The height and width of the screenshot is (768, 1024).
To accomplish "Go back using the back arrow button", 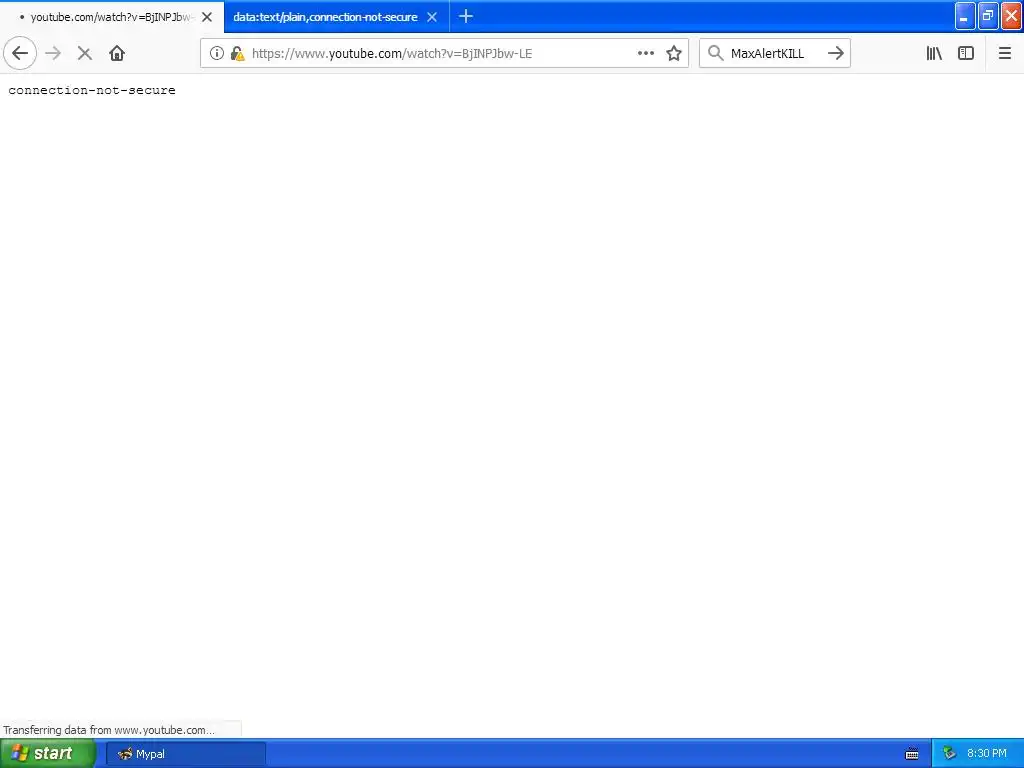I will coord(20,54).
